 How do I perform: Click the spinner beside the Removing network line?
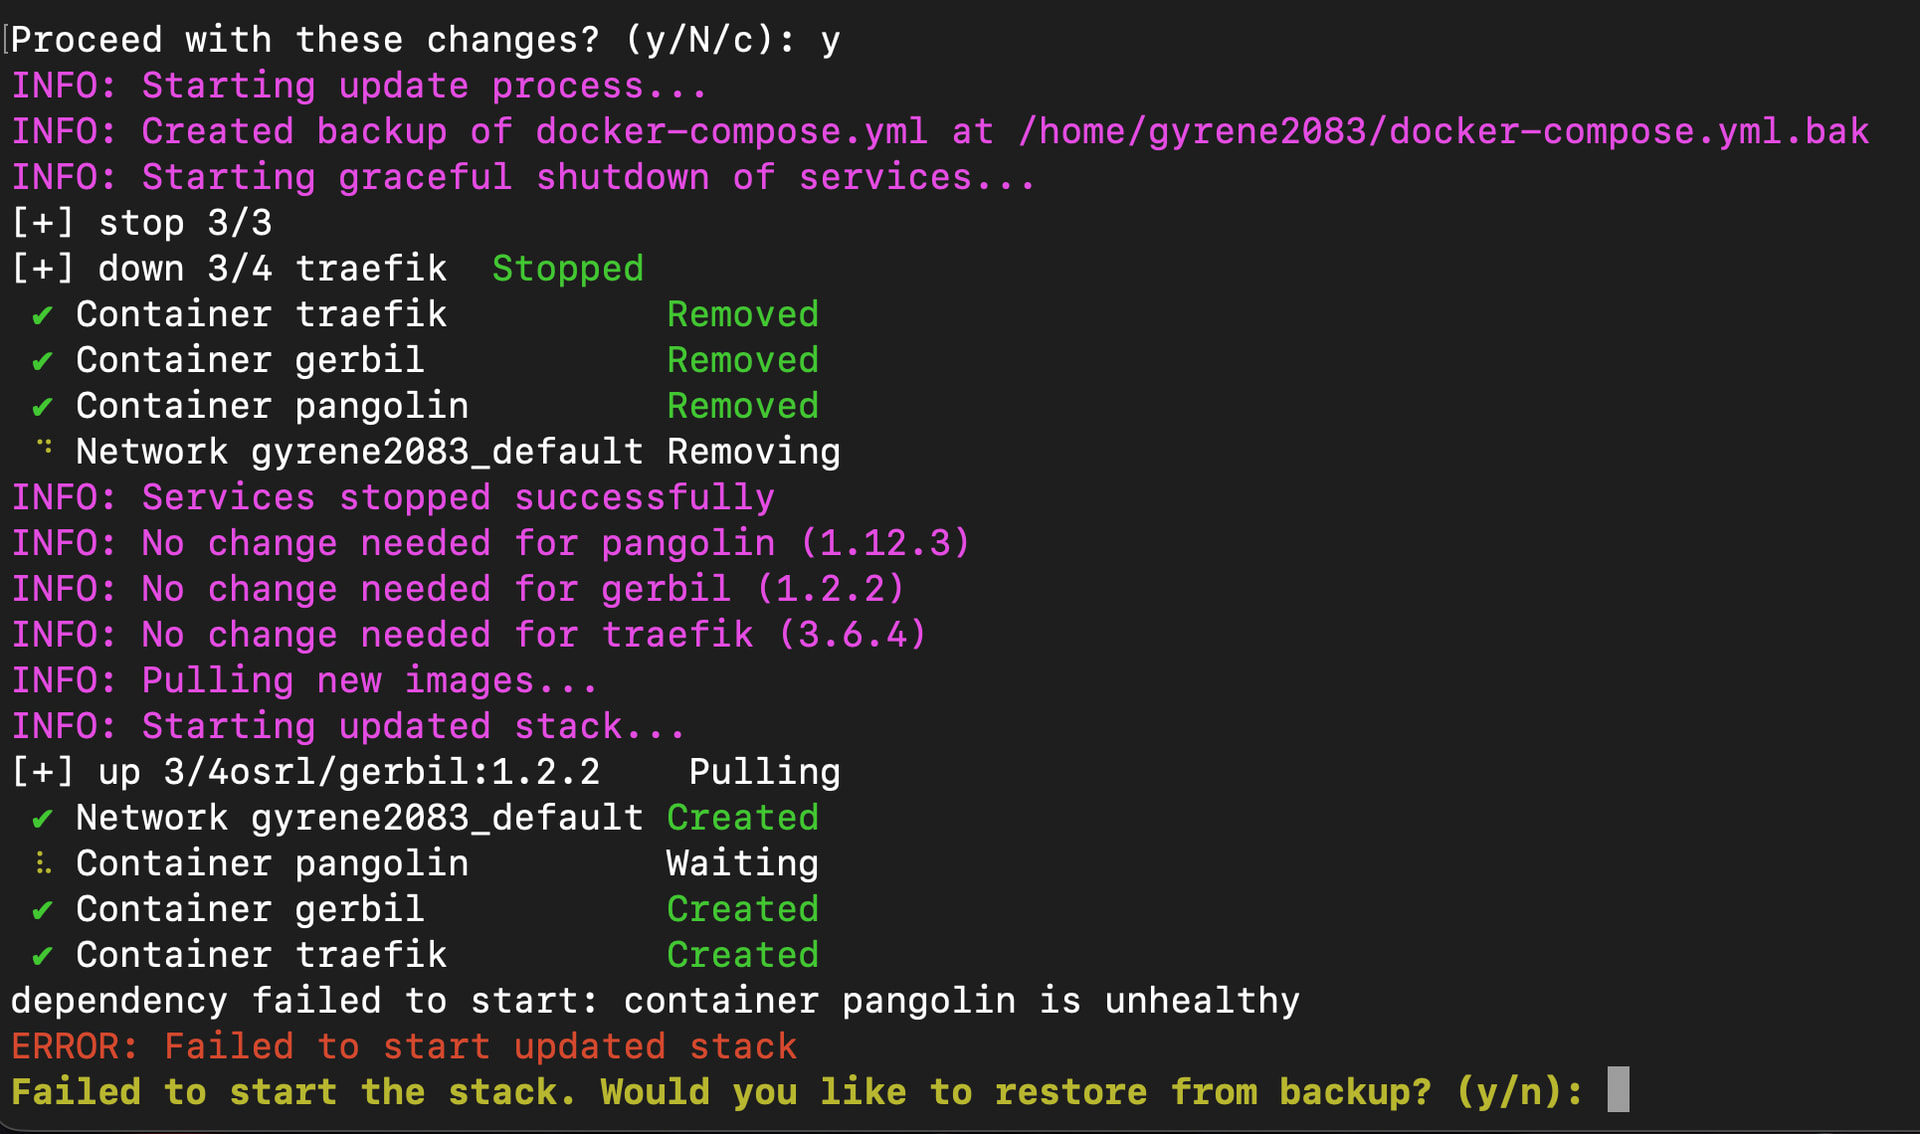(44, 448)
